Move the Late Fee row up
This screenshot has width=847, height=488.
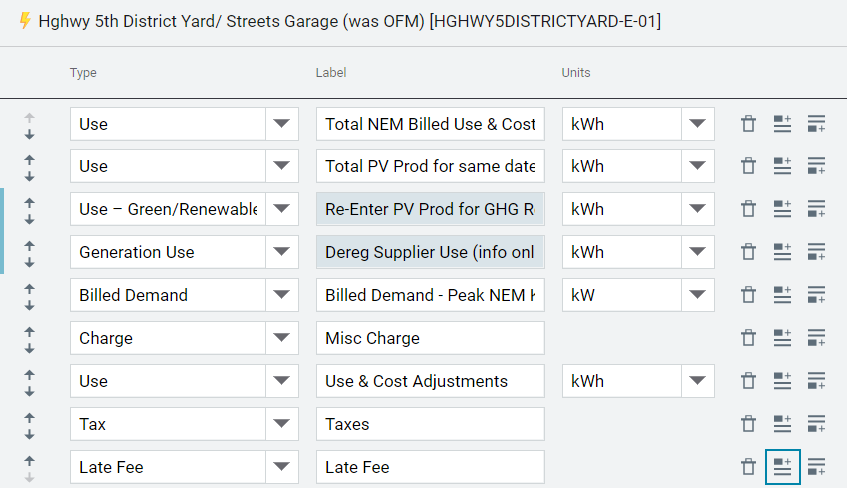pos(29,460)
